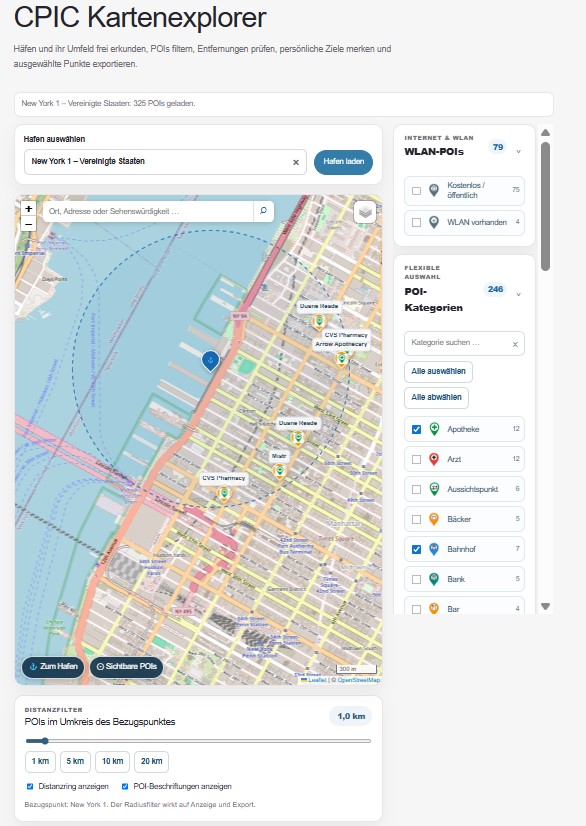Click the Morton Williams pharmacy marker labeled Mstr
586x826 pixels.
pos(279,470)
